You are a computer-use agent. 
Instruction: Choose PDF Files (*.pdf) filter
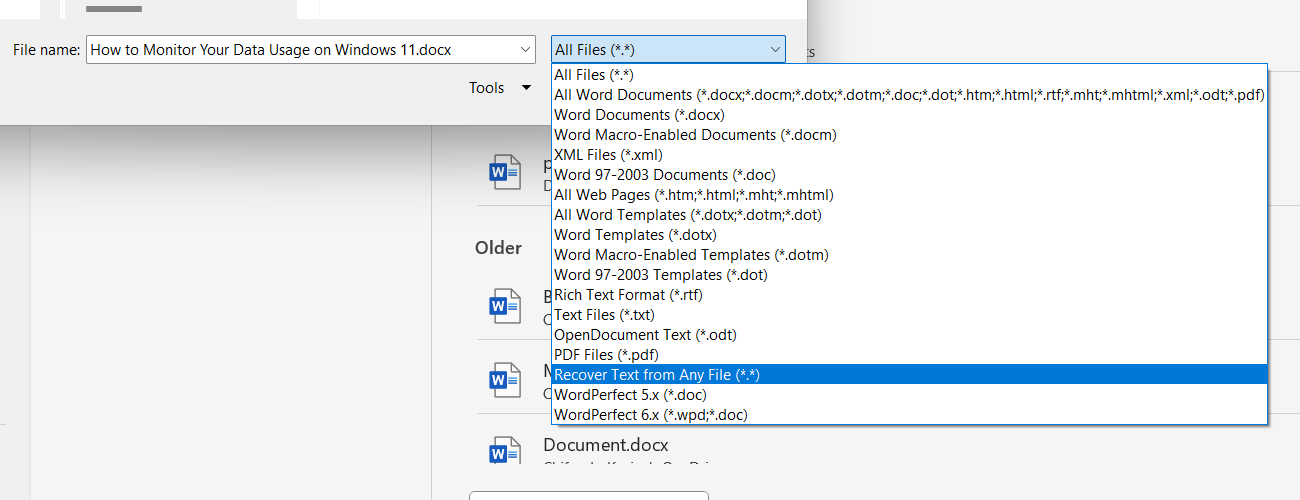(909, 355)
